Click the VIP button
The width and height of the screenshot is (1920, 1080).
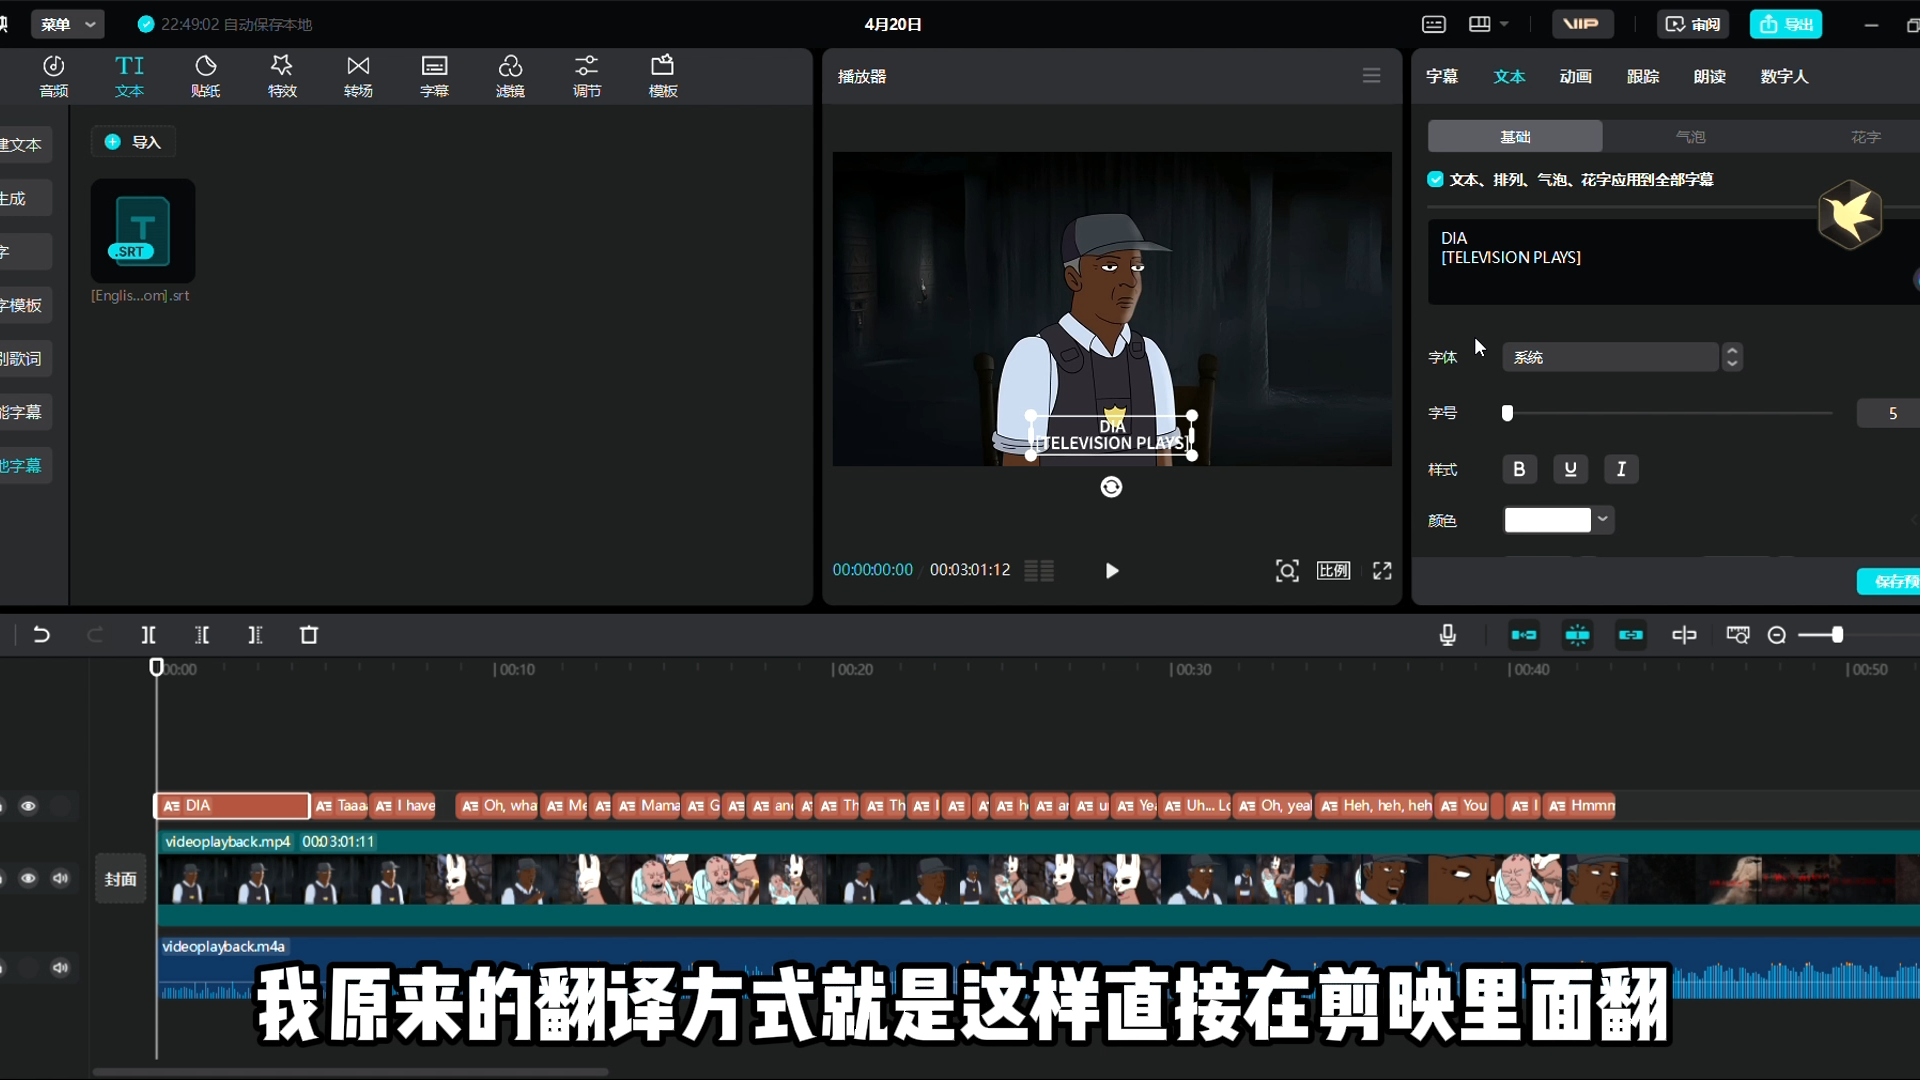tap(1582, 24)
